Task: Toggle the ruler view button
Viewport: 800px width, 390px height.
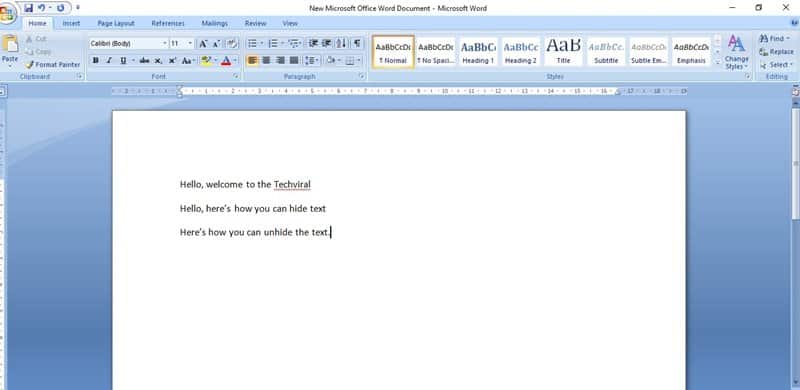Action: click(x=795, y=91)
